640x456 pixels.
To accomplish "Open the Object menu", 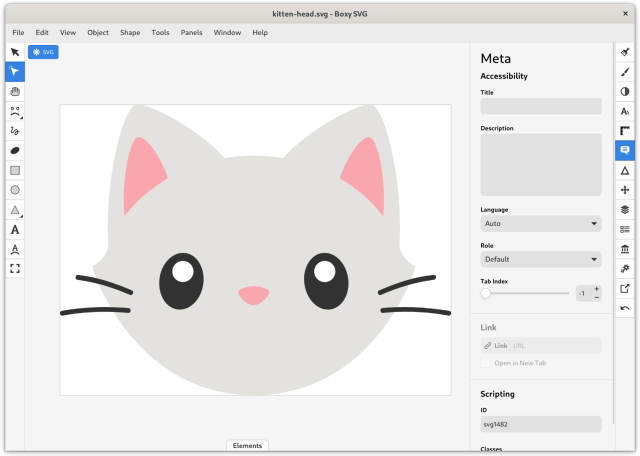I will point(98,32).
